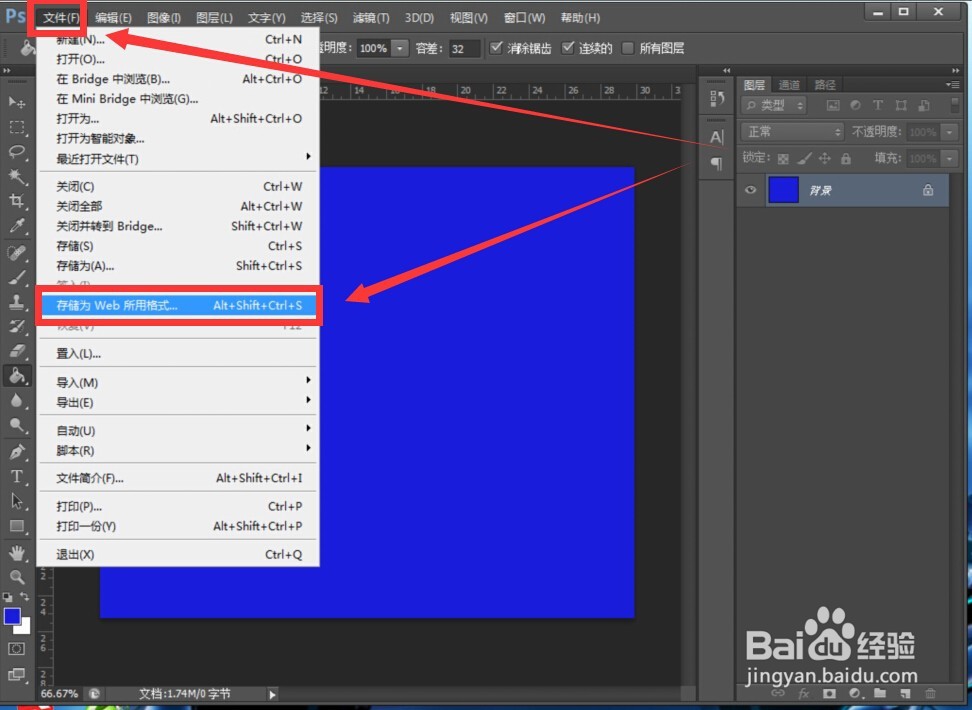Open the 类型 layer filter dropdown

click(774, 105)
